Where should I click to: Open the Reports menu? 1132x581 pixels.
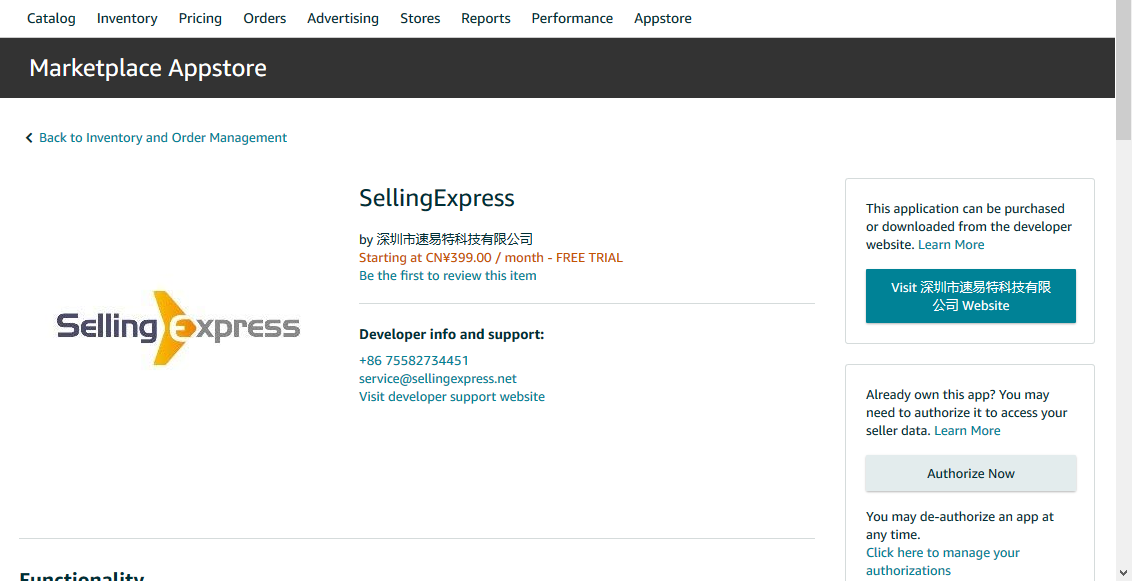coord(486,18)
